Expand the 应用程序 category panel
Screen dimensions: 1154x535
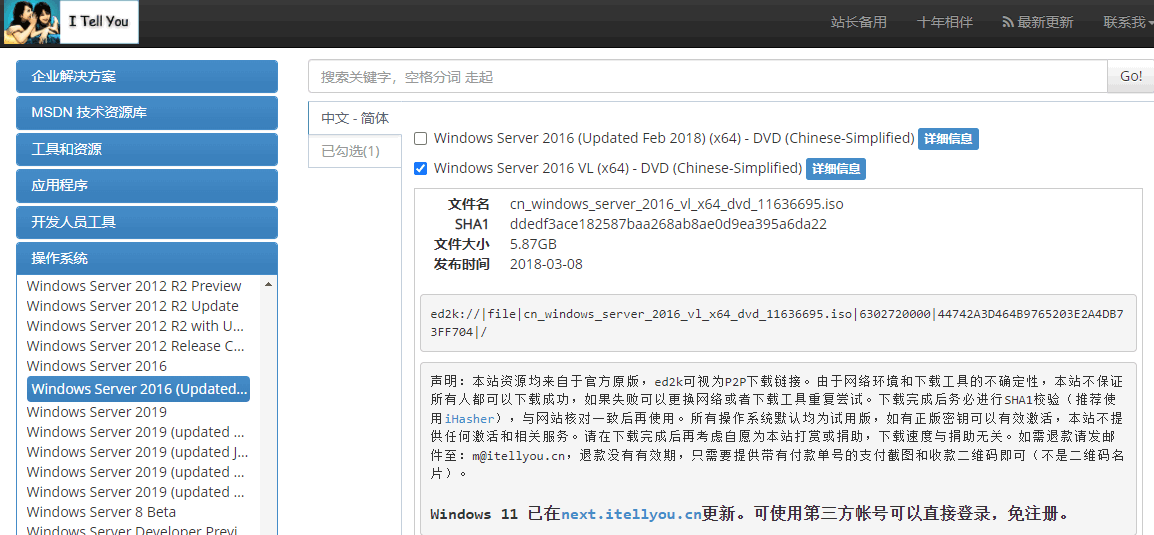coord(147,185)
